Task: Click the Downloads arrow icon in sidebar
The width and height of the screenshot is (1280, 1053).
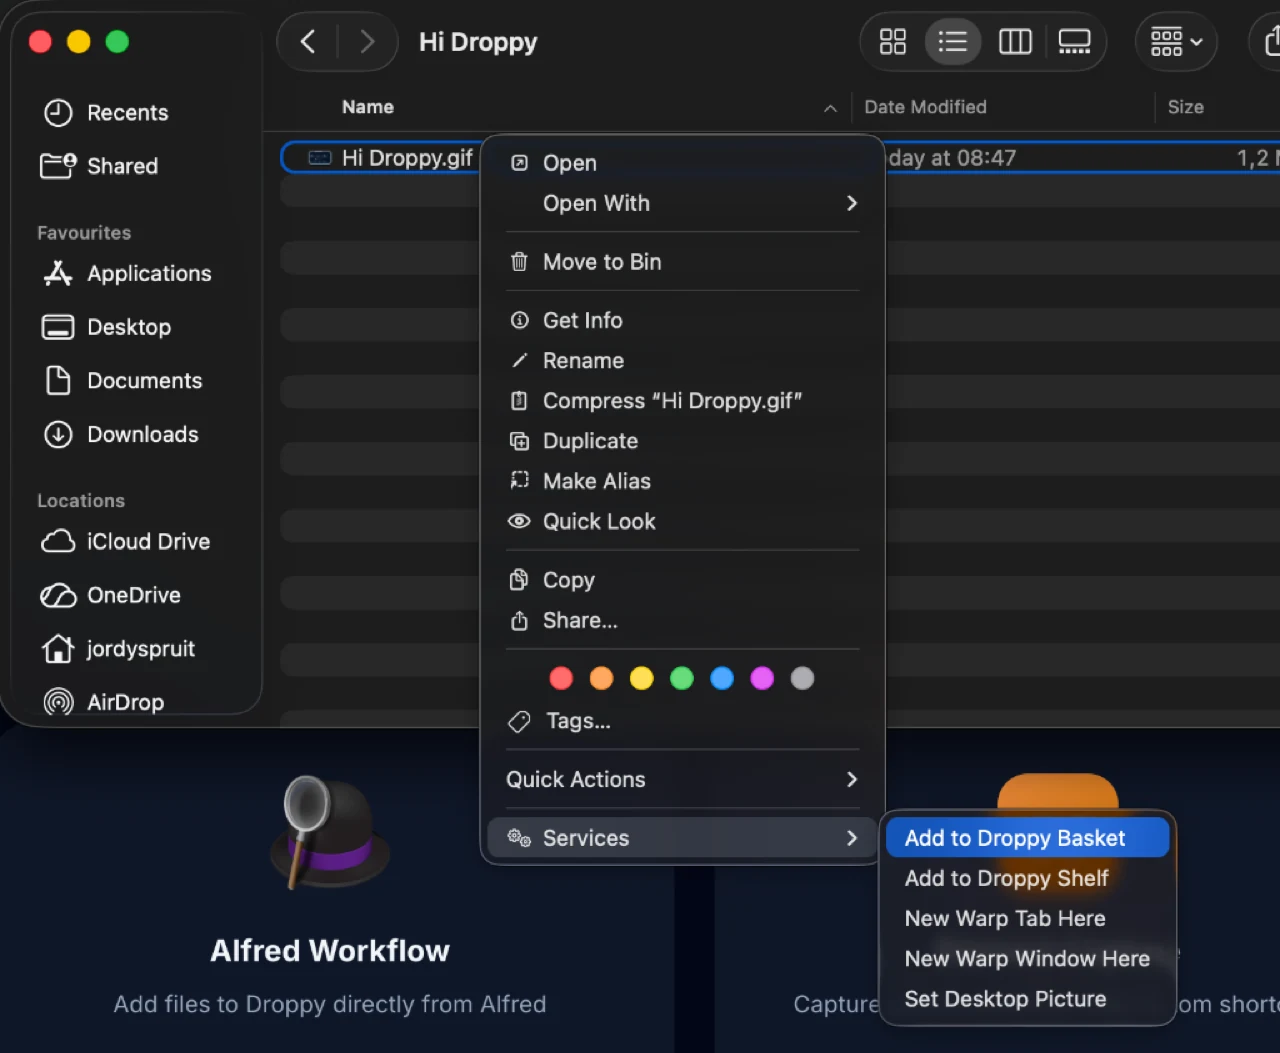Action: [x=58, y=434]
